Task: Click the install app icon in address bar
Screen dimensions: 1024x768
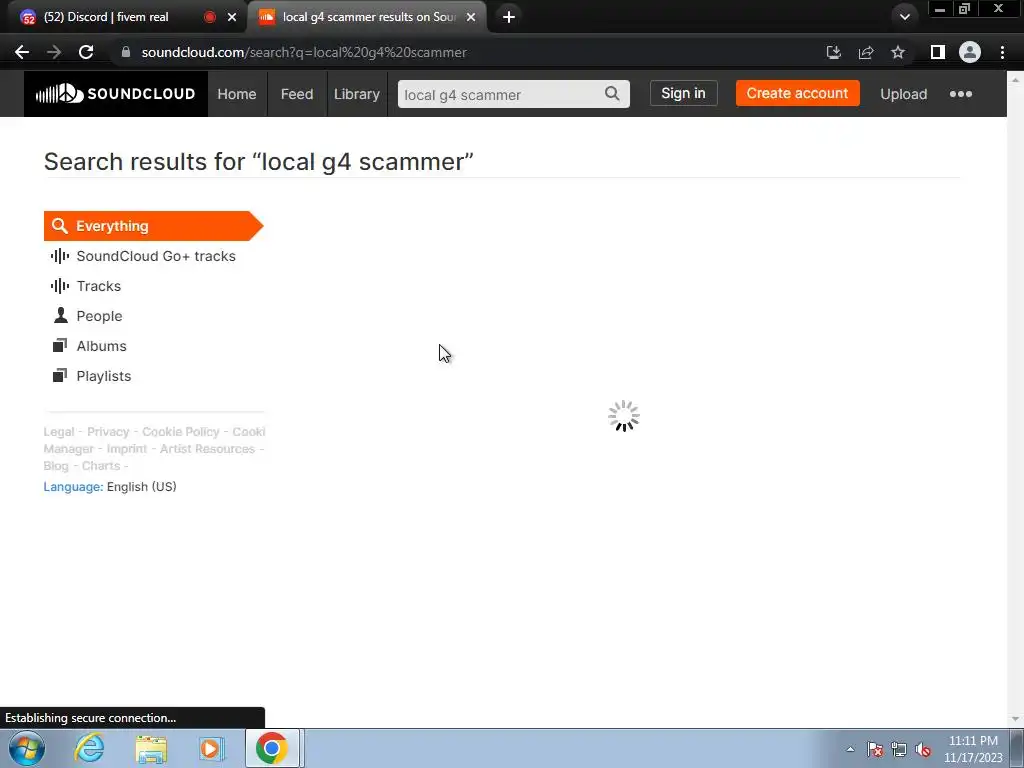Action: point(833,52)
